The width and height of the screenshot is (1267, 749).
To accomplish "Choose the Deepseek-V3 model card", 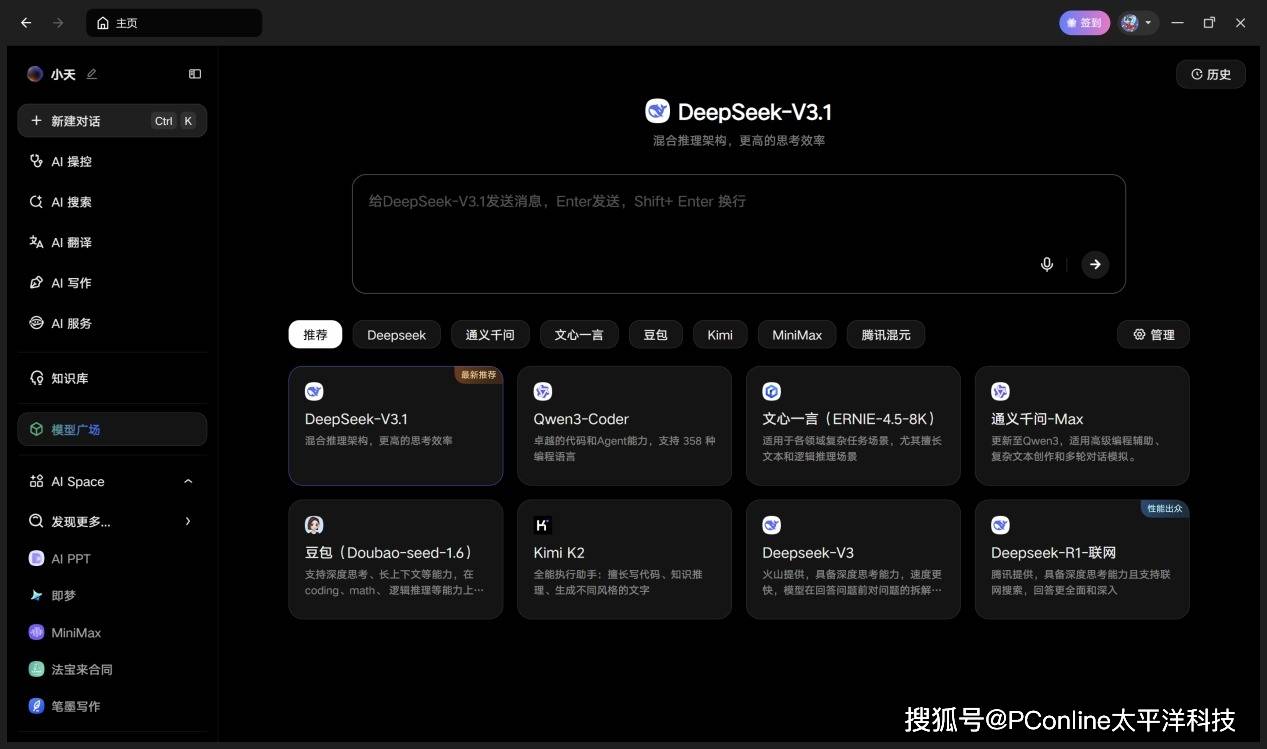I will tap(853, 560).
